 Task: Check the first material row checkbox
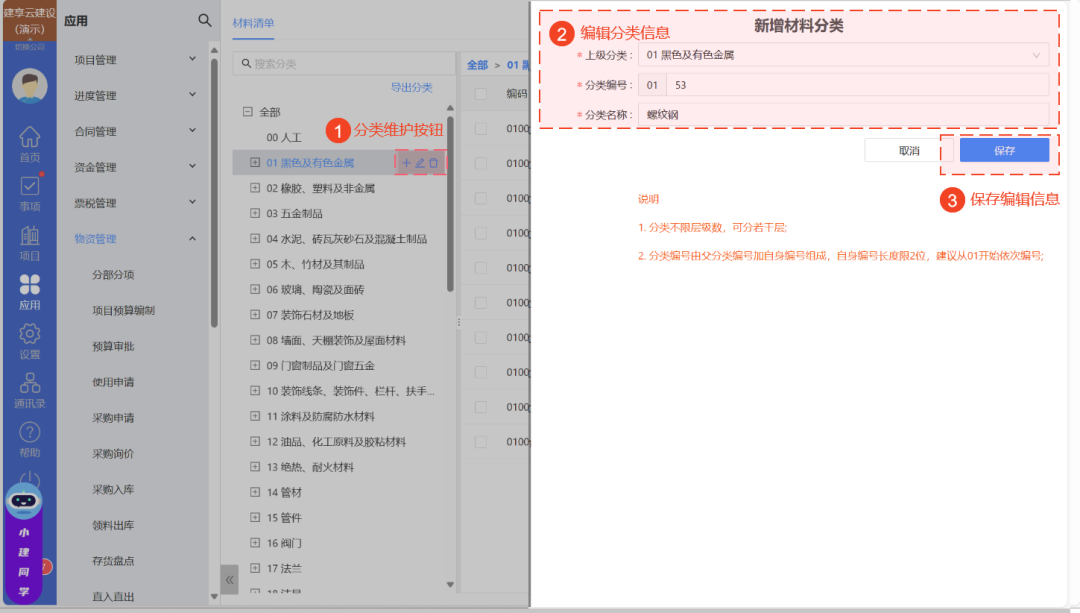481,129
